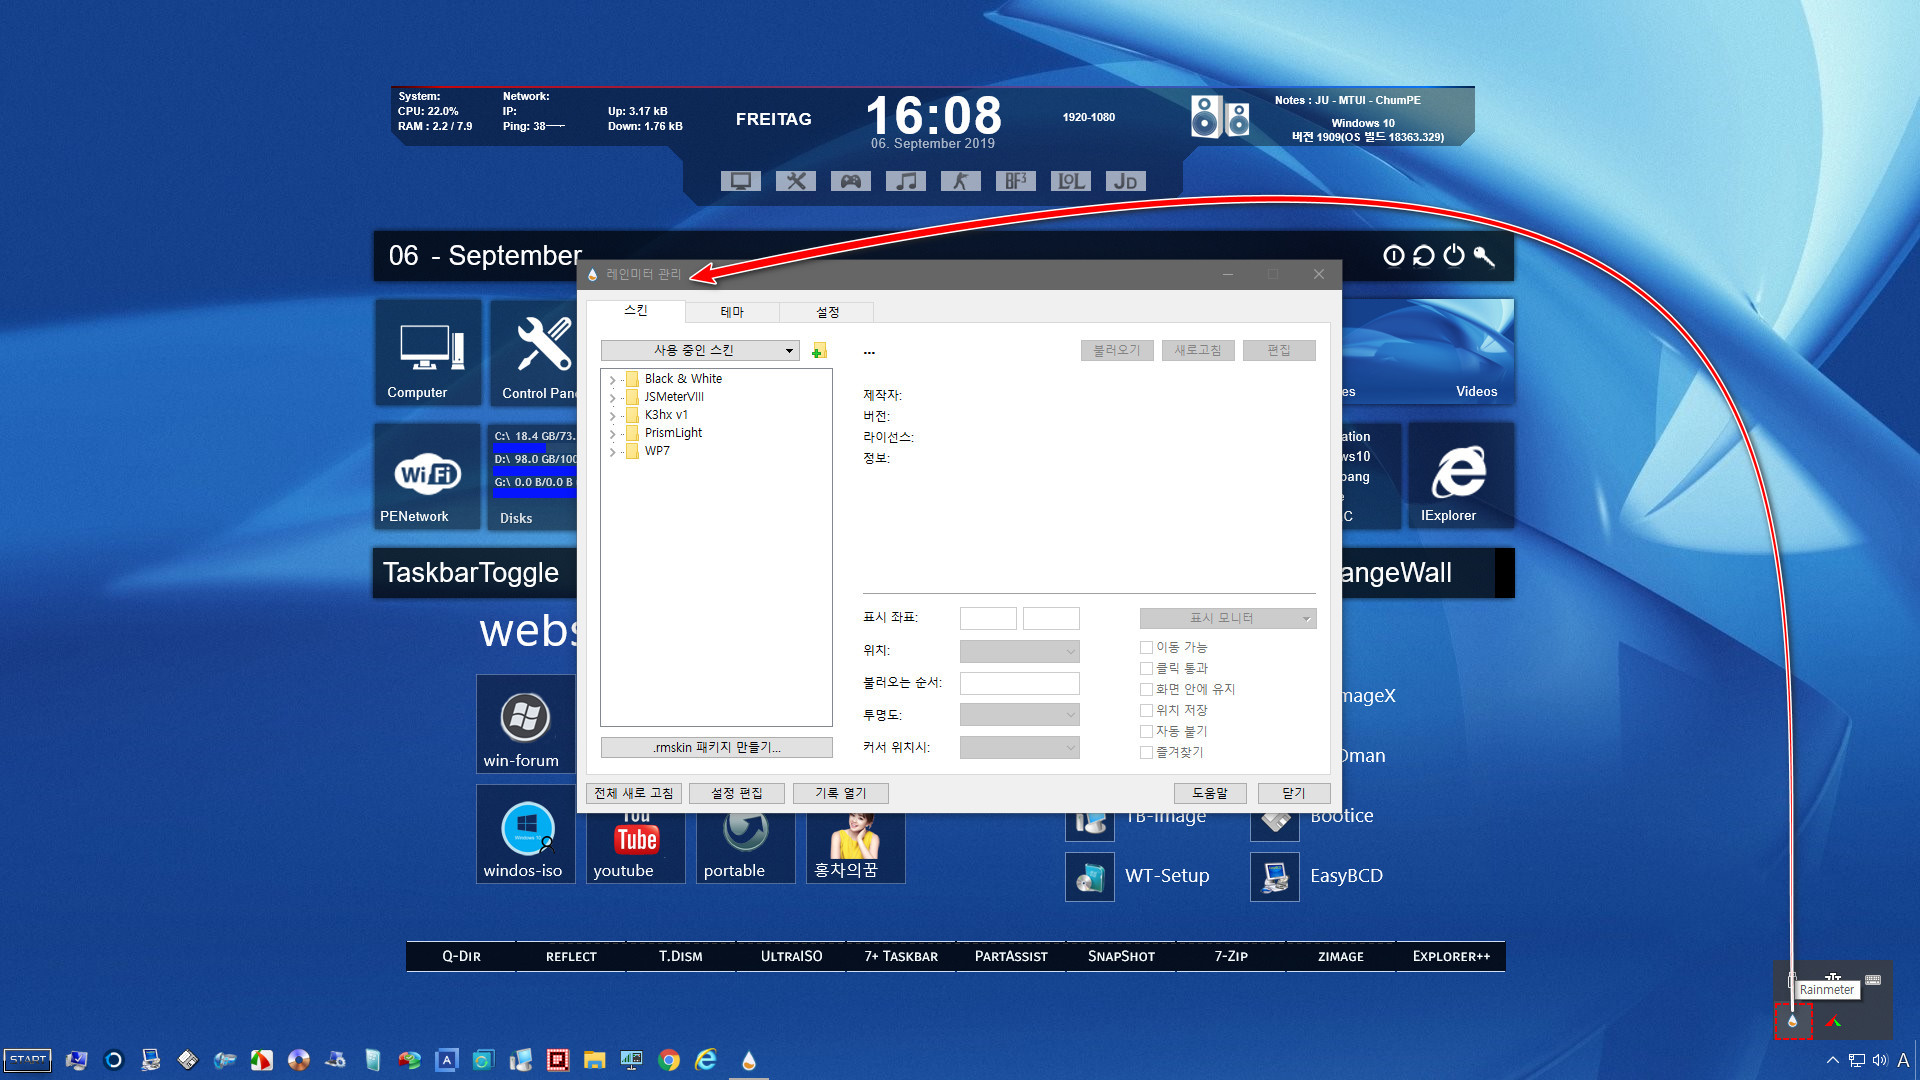Open the yellow File Explorer folder on the taskbar
The image size is (1920, 1080).
pos(595,1060)
